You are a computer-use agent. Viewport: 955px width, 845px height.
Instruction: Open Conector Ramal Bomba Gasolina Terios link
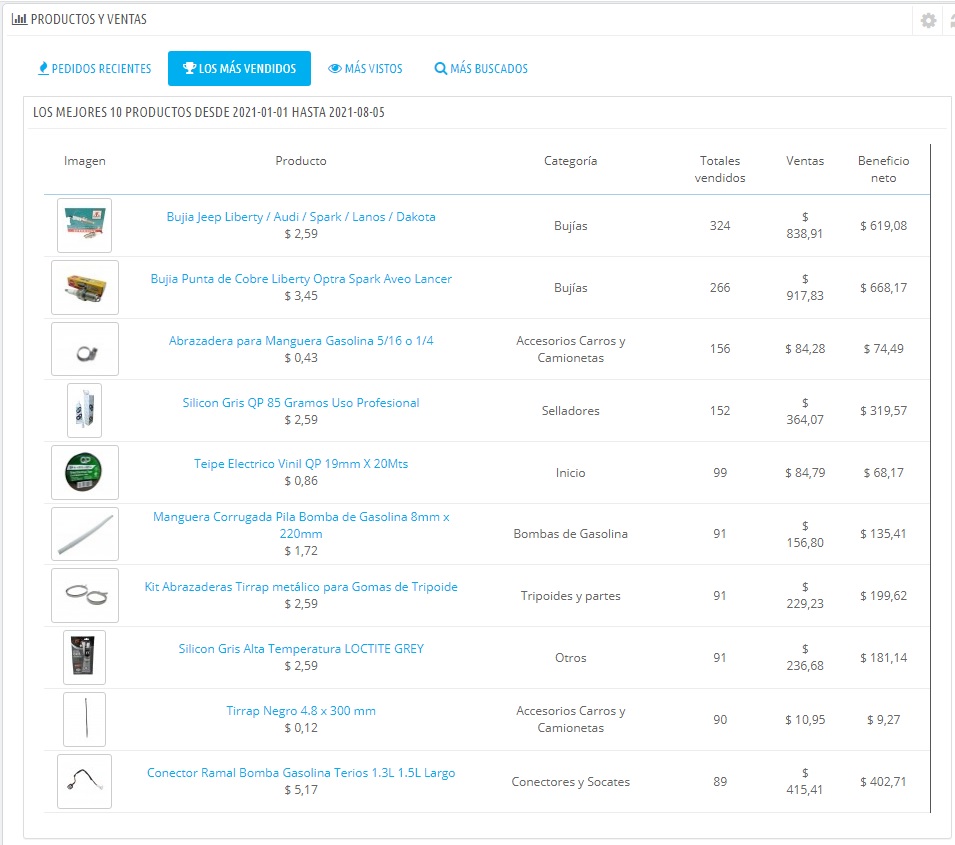pyautogui.click(x=301, y=773)
